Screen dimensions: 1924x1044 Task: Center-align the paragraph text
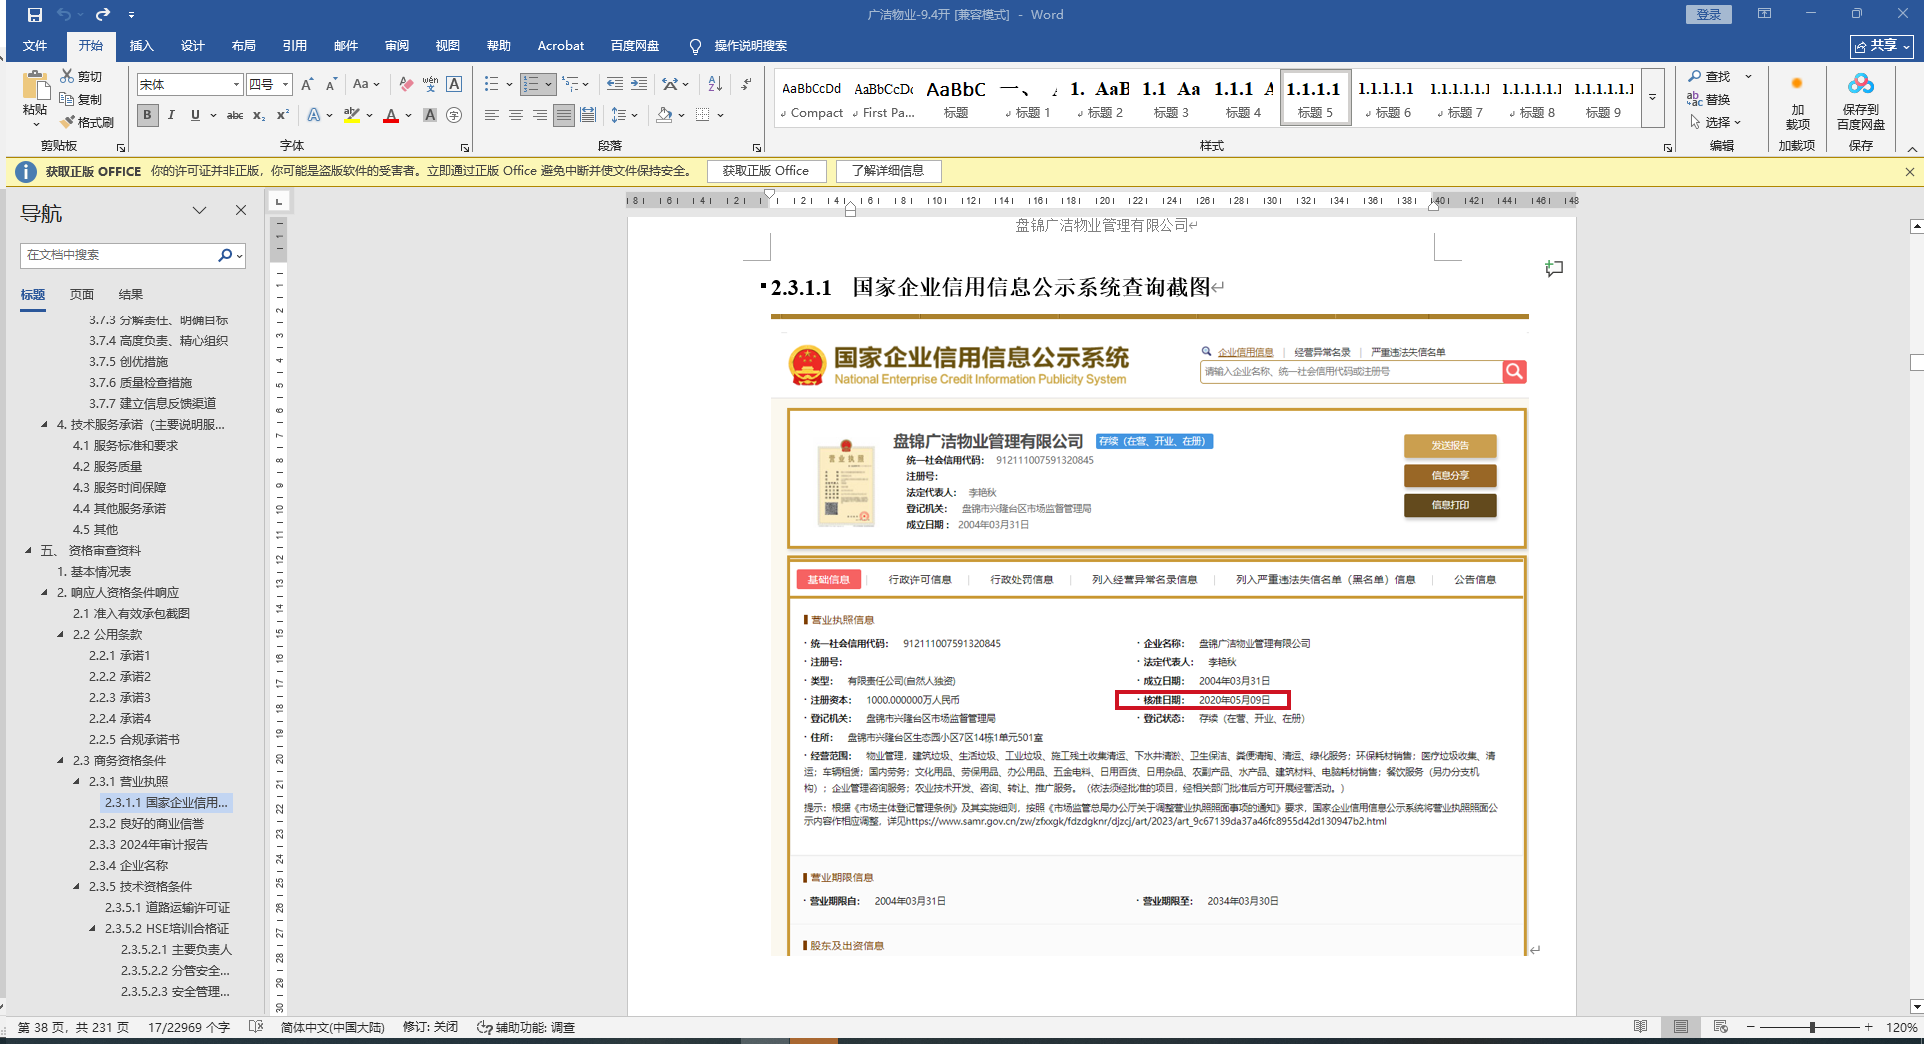pyautogui.click(x=516, y=115)
